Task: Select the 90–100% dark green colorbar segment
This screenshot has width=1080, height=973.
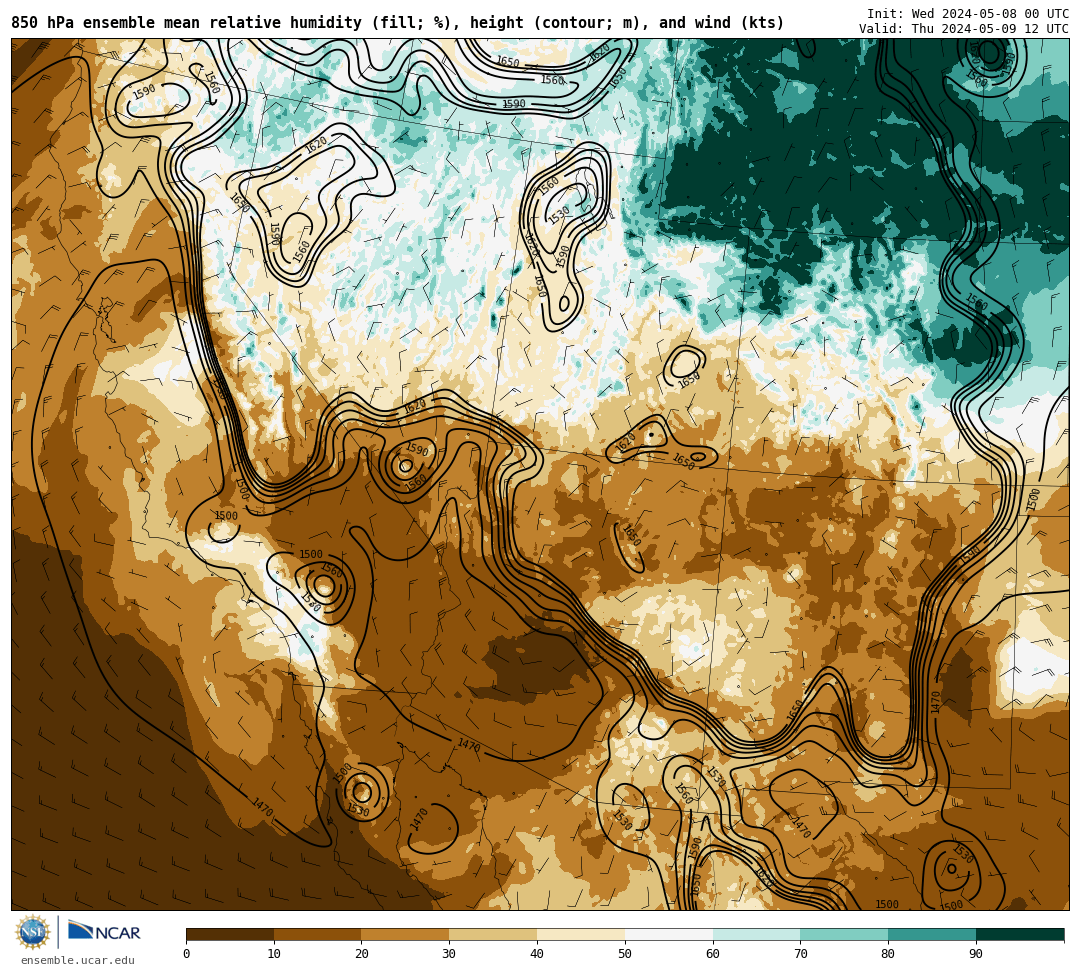Action: [x=1020, y=934]
